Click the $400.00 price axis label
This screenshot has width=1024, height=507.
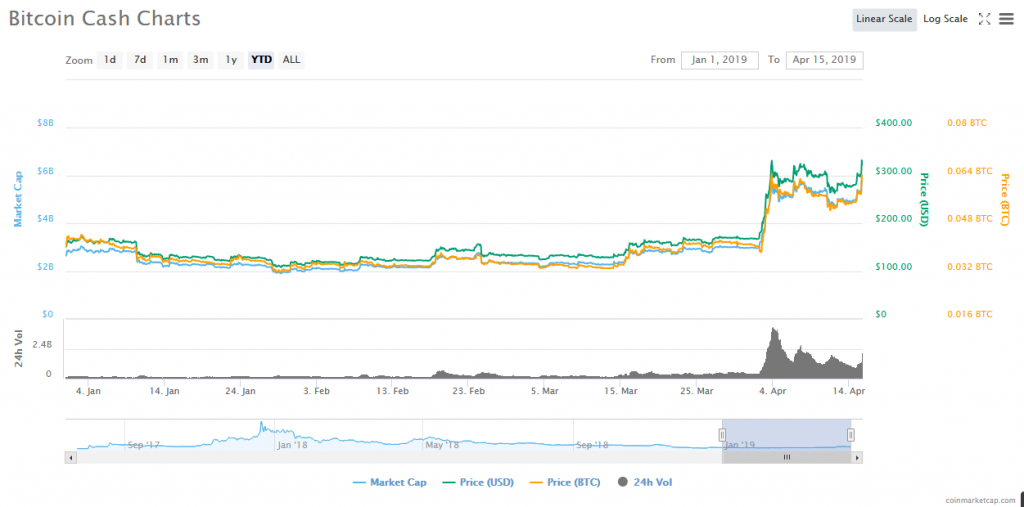pos(894,123)
